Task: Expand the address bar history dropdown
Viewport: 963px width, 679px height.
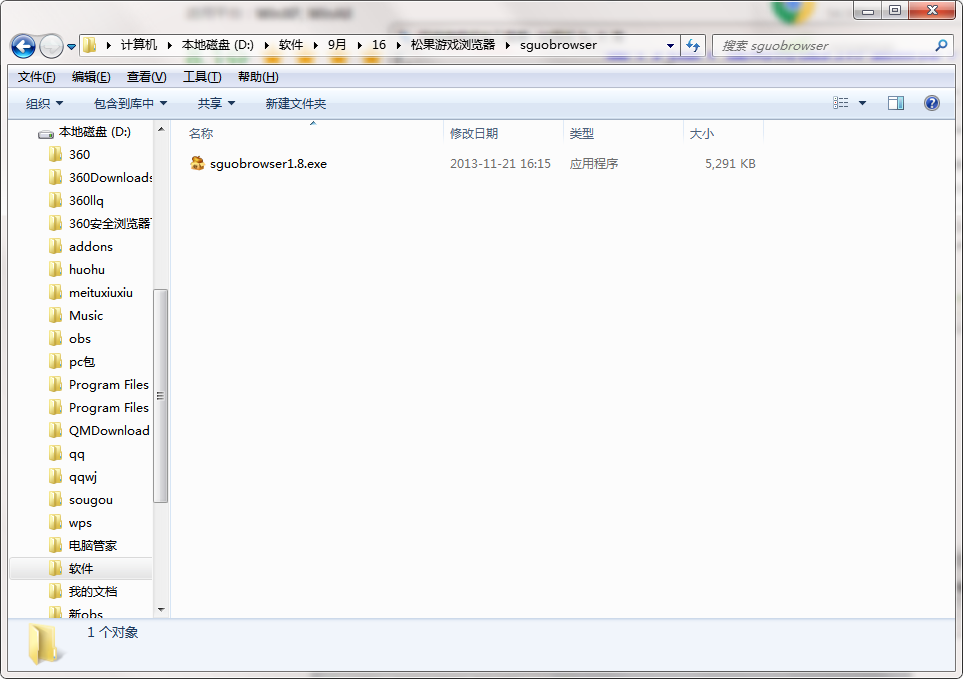Action: coord(670,45)
